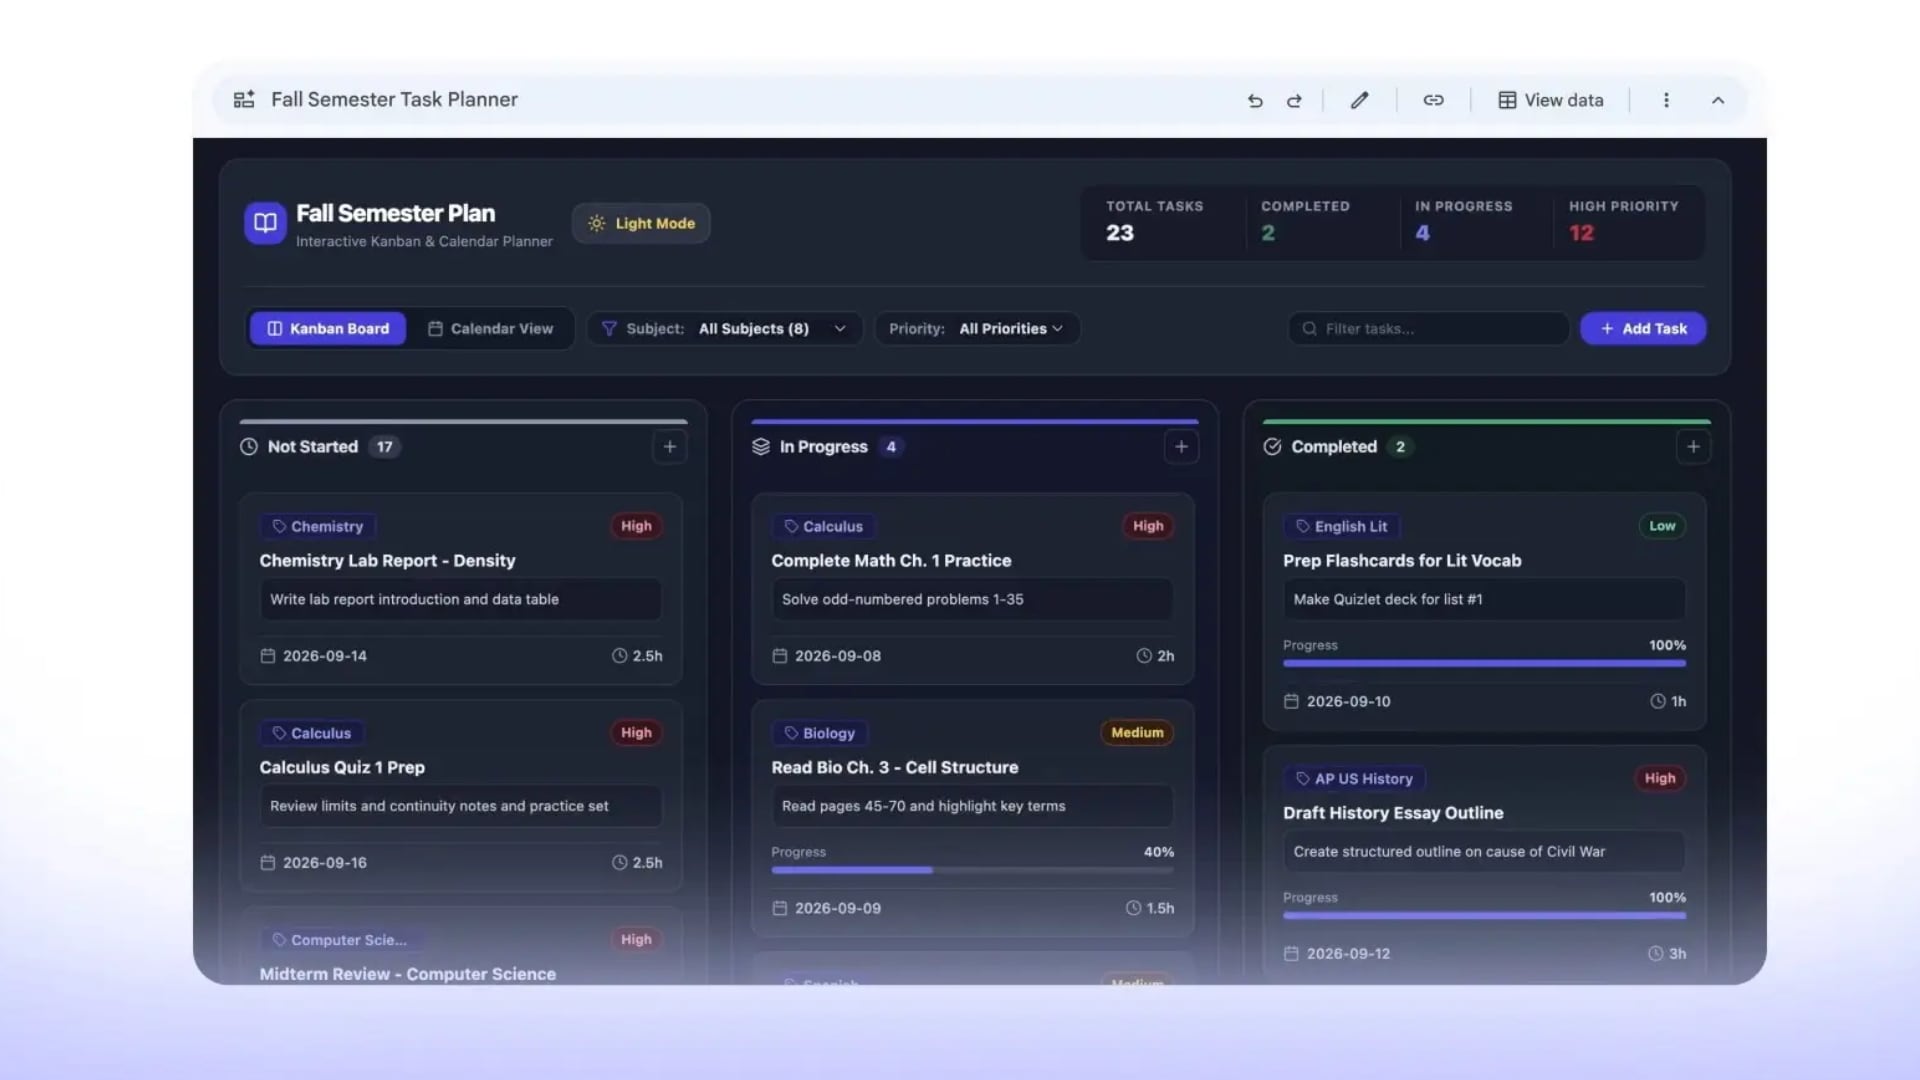The width and height of the screenshot is (1920, 1080).
Task: Add a card to the Not Started column
Action: coord(670,447)
